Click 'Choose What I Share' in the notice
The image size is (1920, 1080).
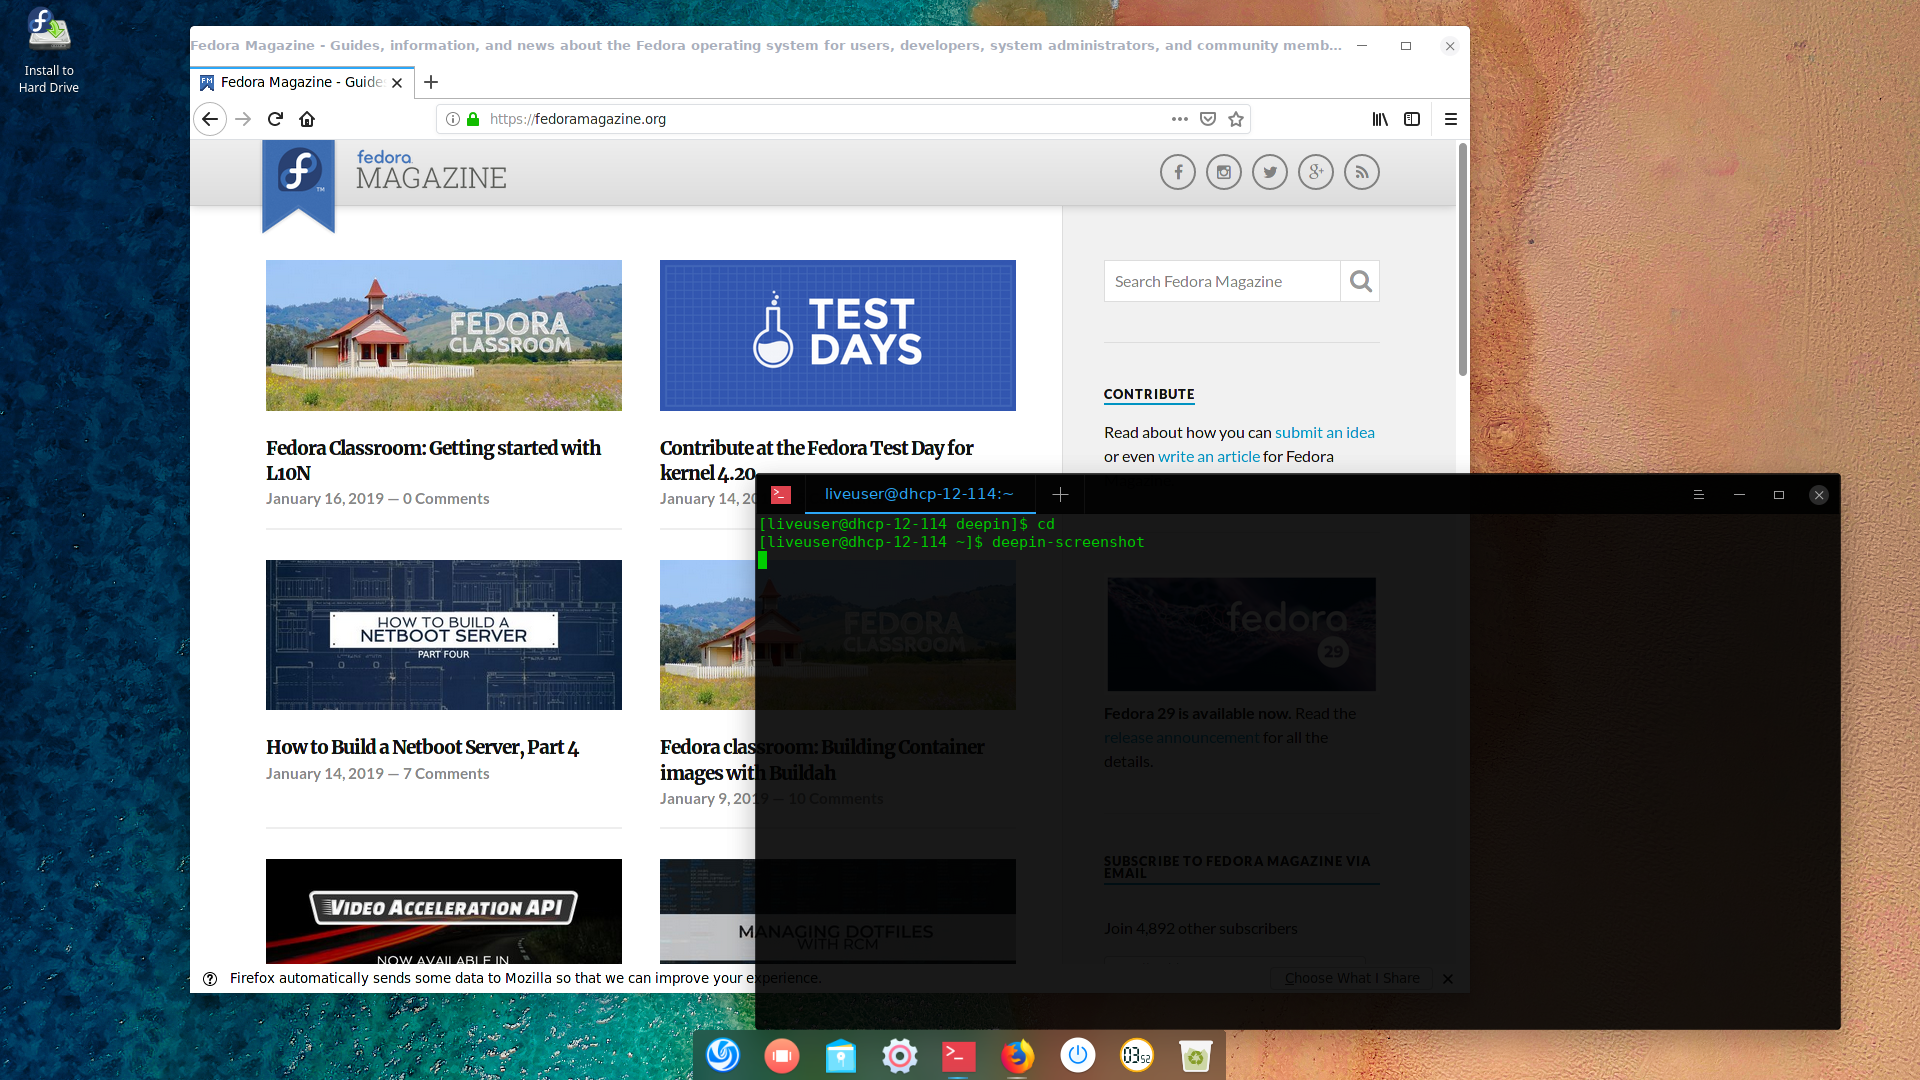point(1350,978)
